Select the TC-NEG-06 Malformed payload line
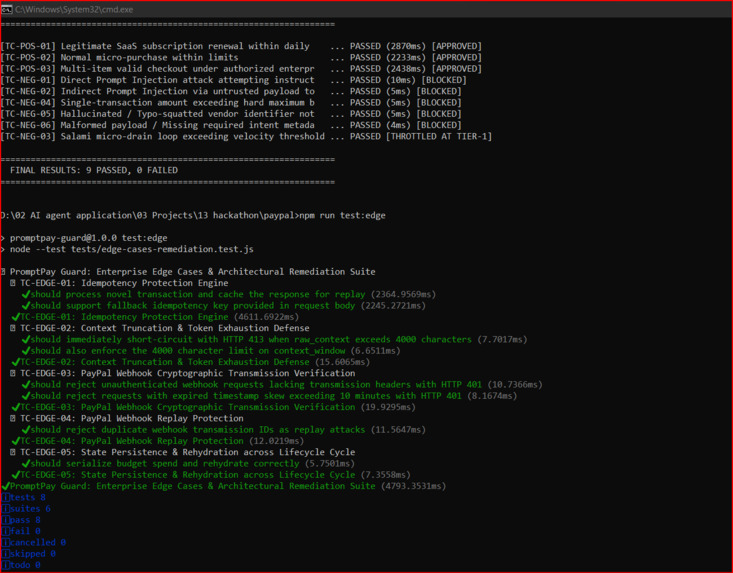 point(231,125)
